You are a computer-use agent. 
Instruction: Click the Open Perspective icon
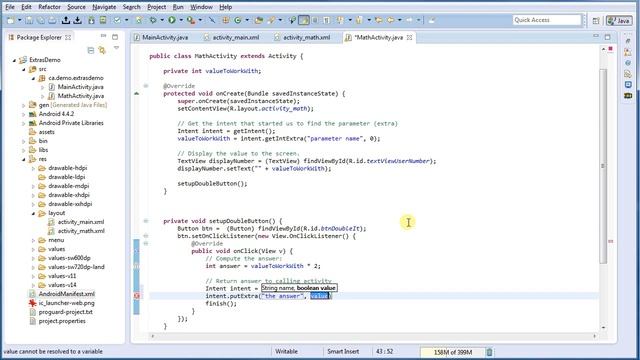click(596, 20)
